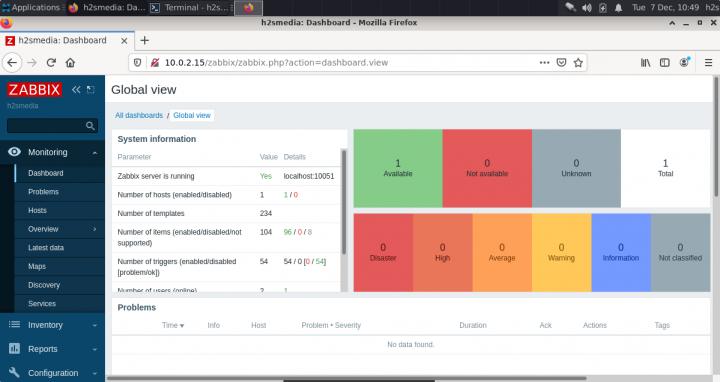
Task: Follow the Global view breadcrumb link
Action: point(191,115)
